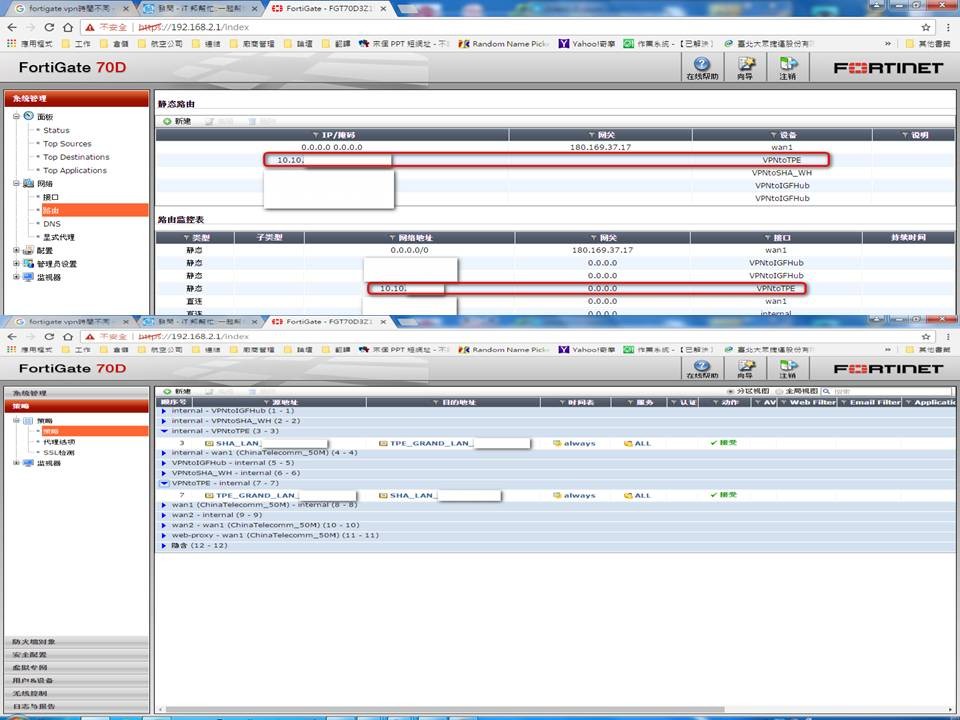Viewport: 960px width, 720px height.
Task: Open Top Applications in the upper sidebar
Action: [x=75, y=171]
